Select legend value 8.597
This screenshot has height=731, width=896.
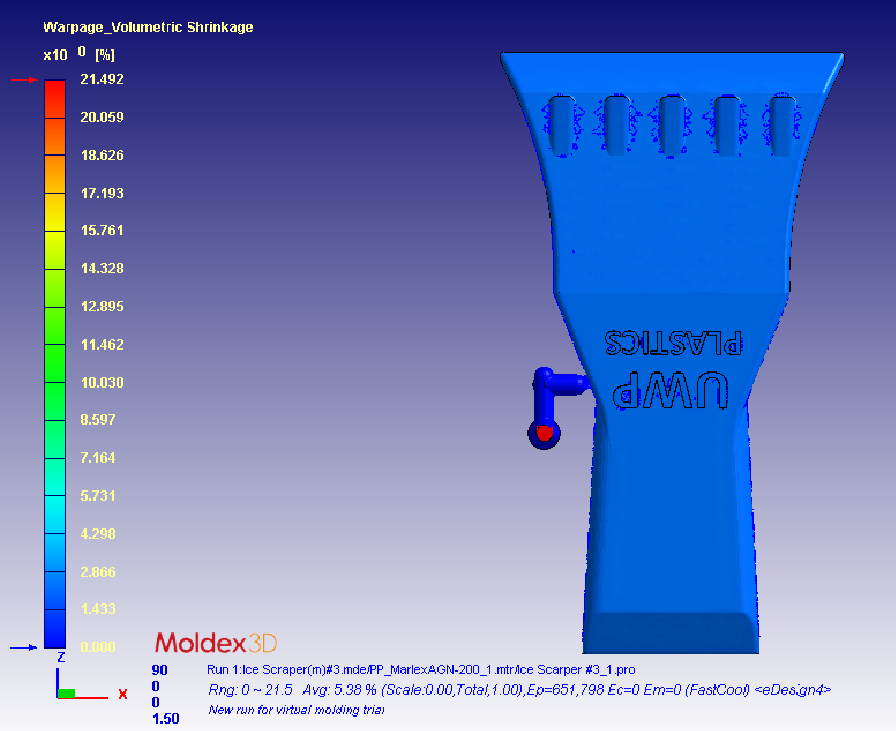click(98, 420)
